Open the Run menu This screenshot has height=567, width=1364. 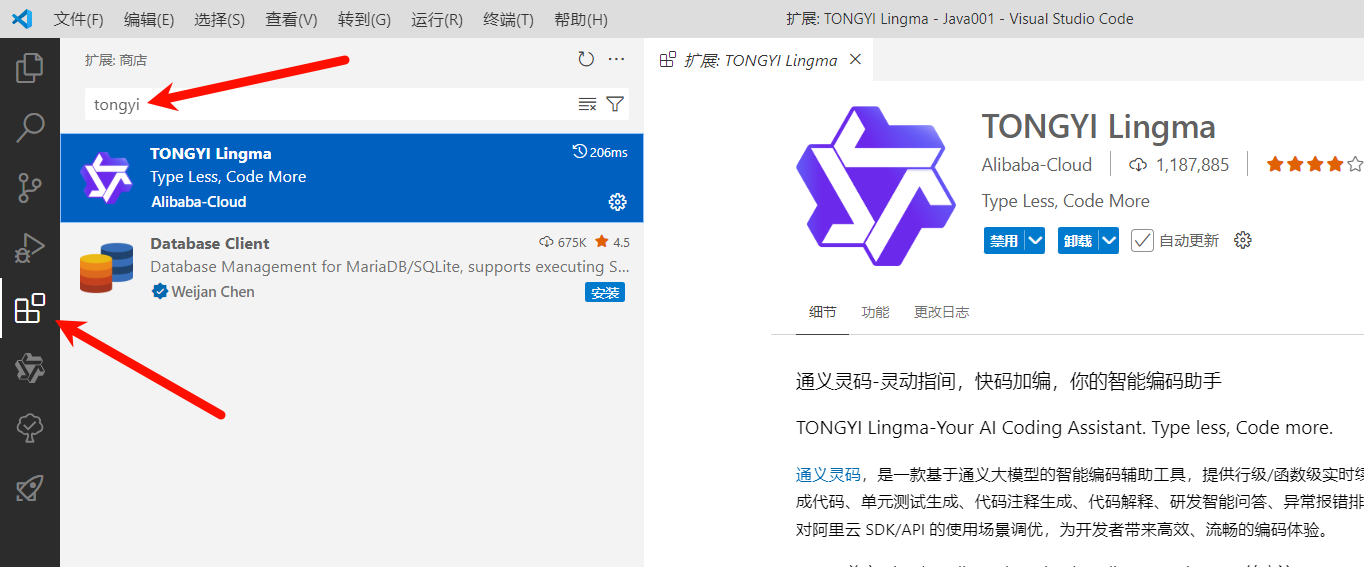pyautogui.click(x=437, y=19)
